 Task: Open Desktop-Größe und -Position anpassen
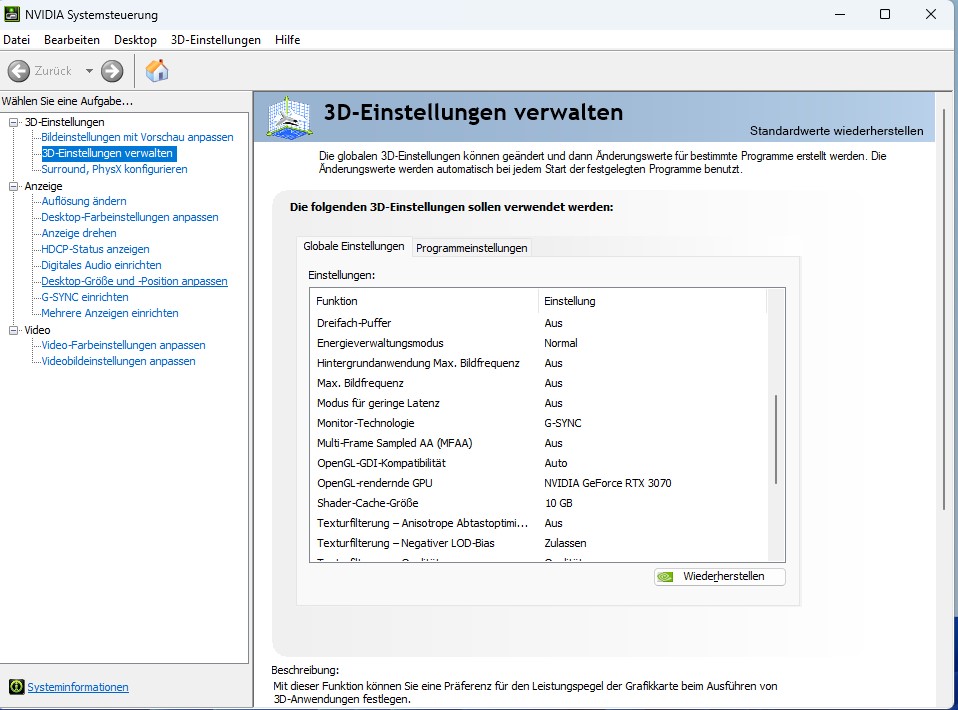[134, 281]
